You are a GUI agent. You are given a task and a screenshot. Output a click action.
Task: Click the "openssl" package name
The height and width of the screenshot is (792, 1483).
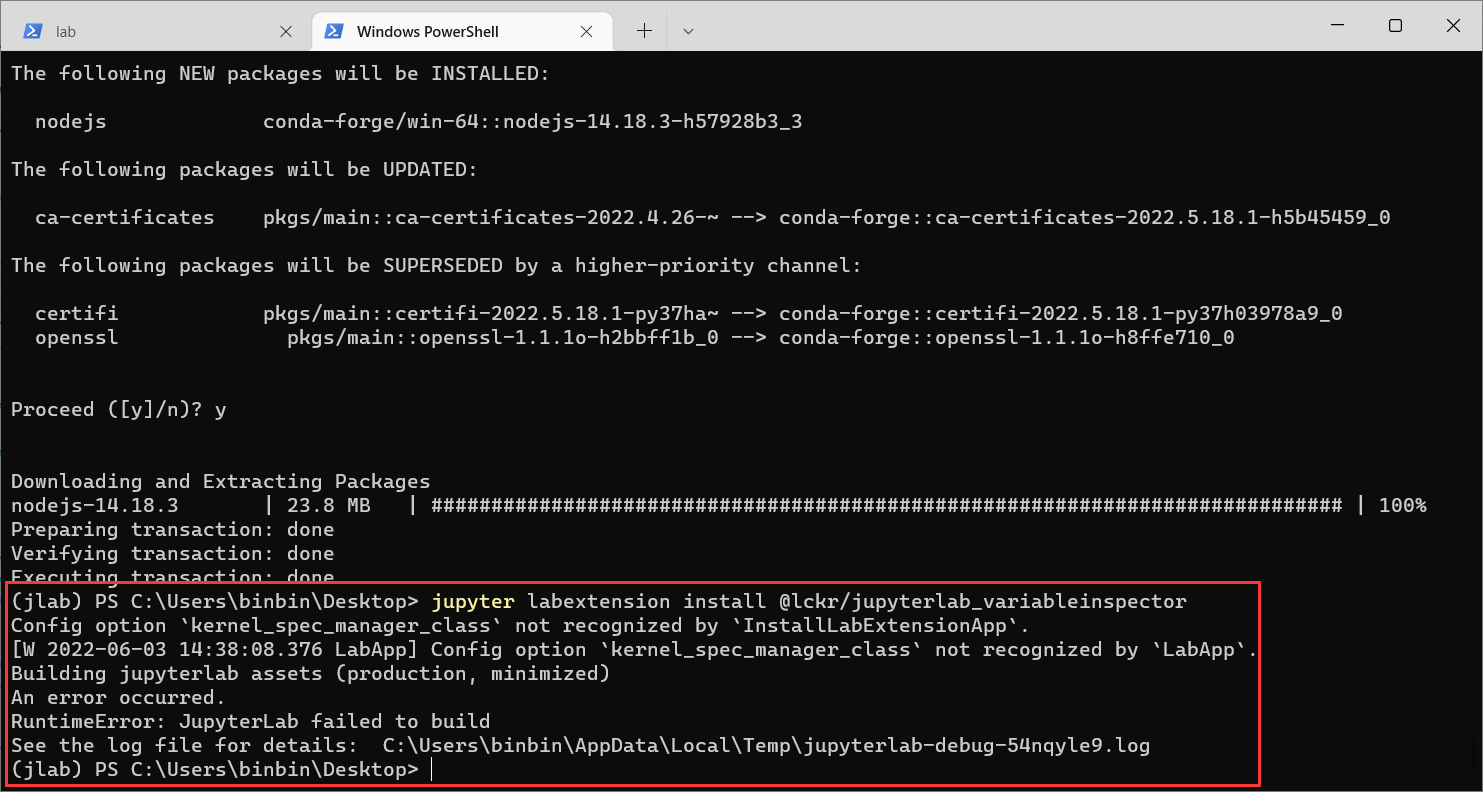(x=76, y=338)
